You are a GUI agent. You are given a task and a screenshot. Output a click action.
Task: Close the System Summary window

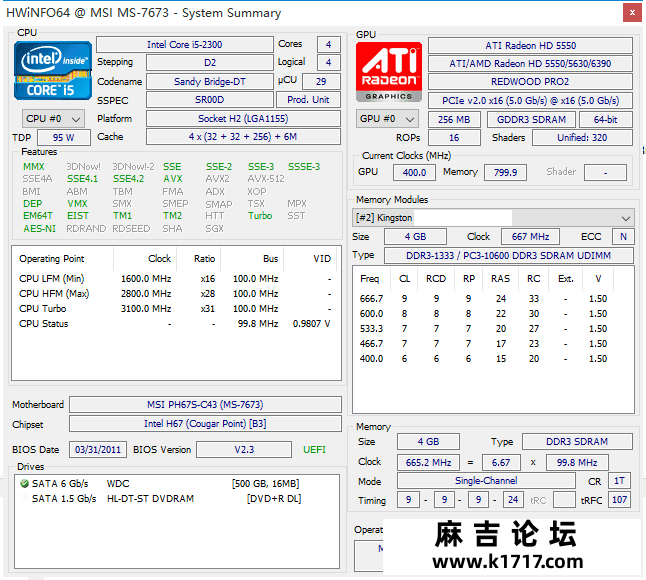pyautogui.click(x=632, y=13)
